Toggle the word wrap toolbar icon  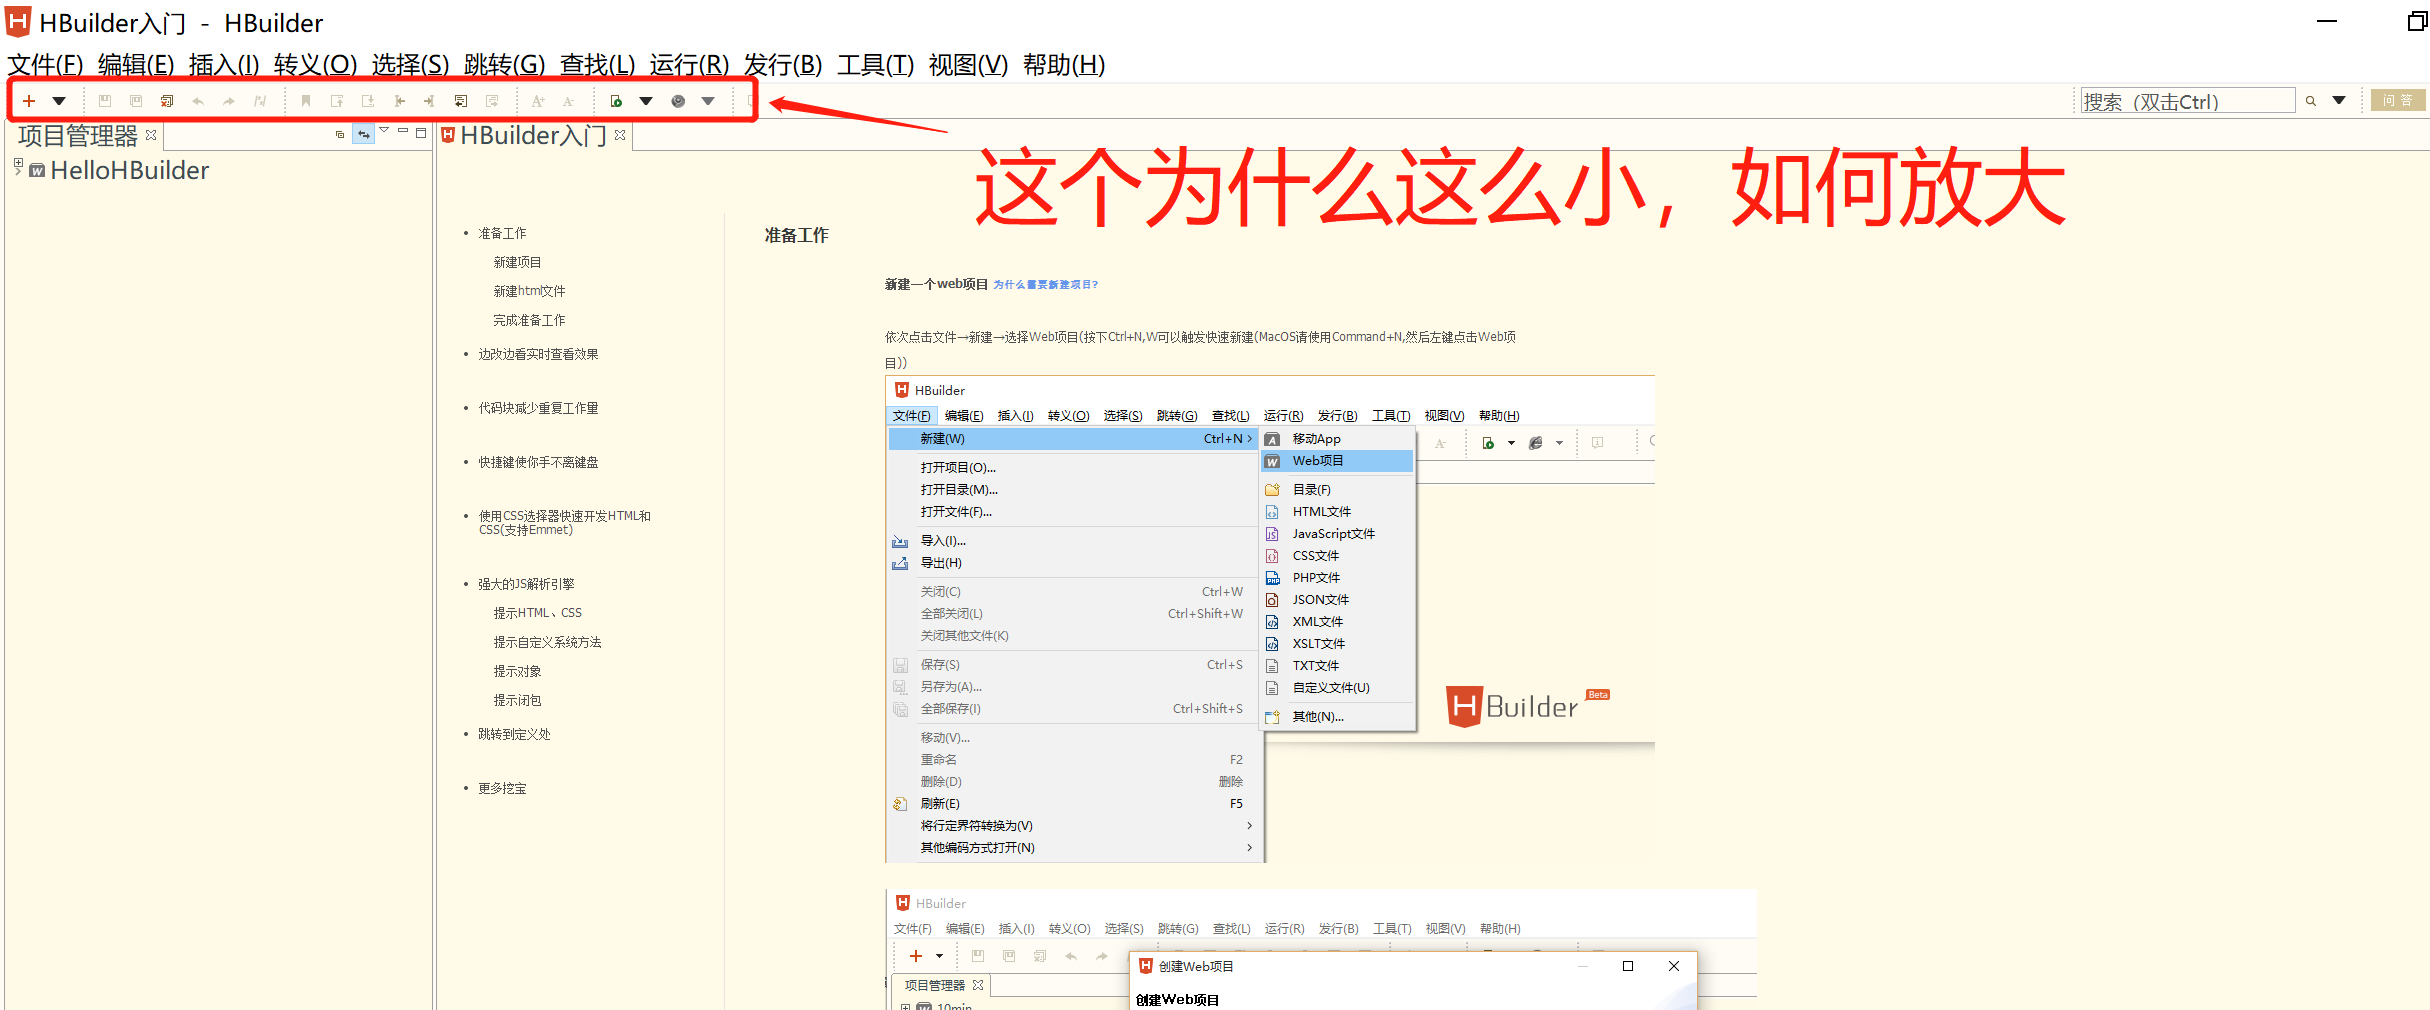point(461,101)
